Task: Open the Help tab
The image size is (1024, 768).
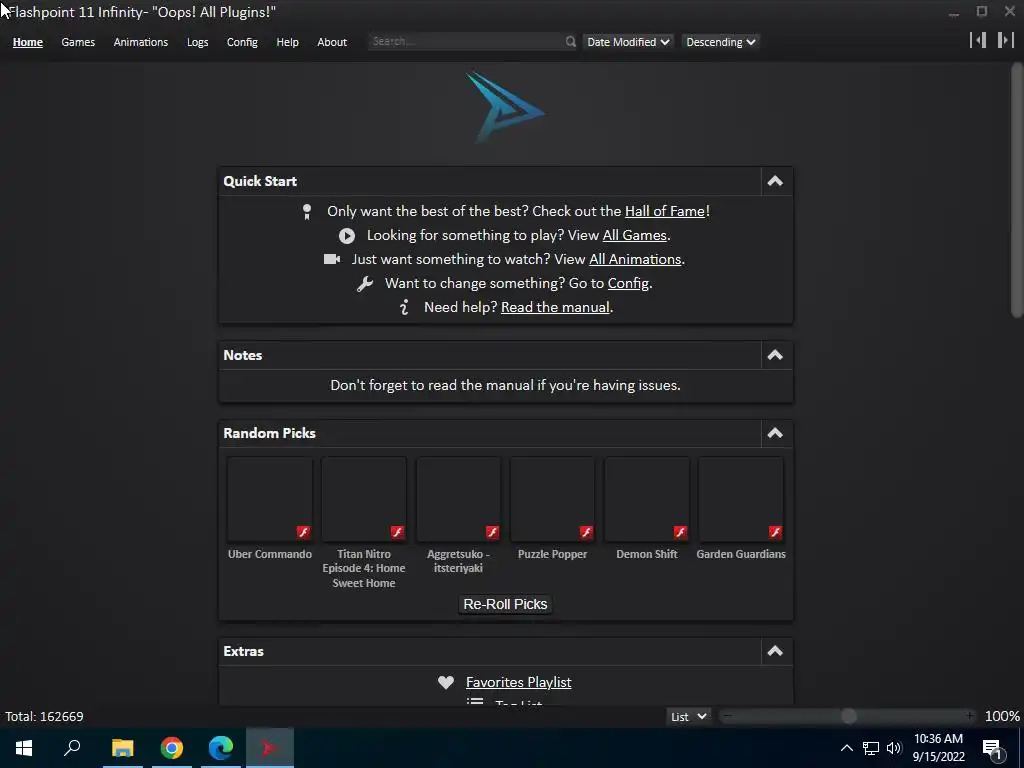Action: [x=287, y=42]
